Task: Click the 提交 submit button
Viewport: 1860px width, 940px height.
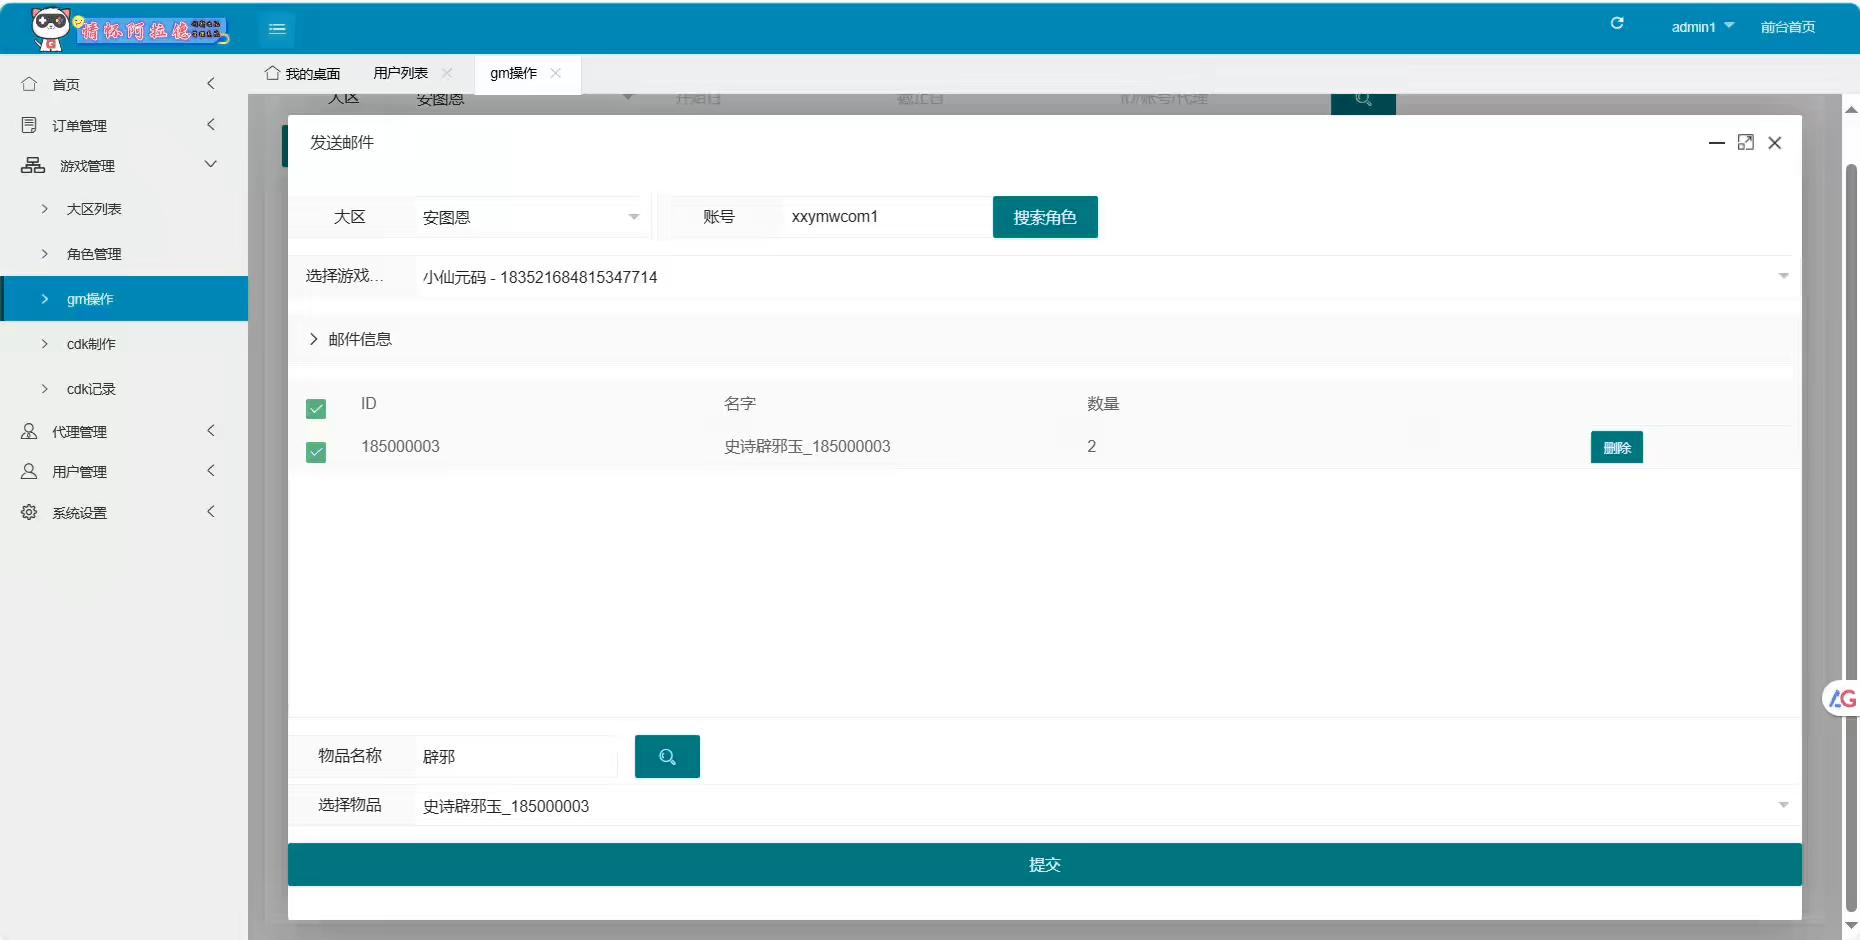Action: 1044,865
